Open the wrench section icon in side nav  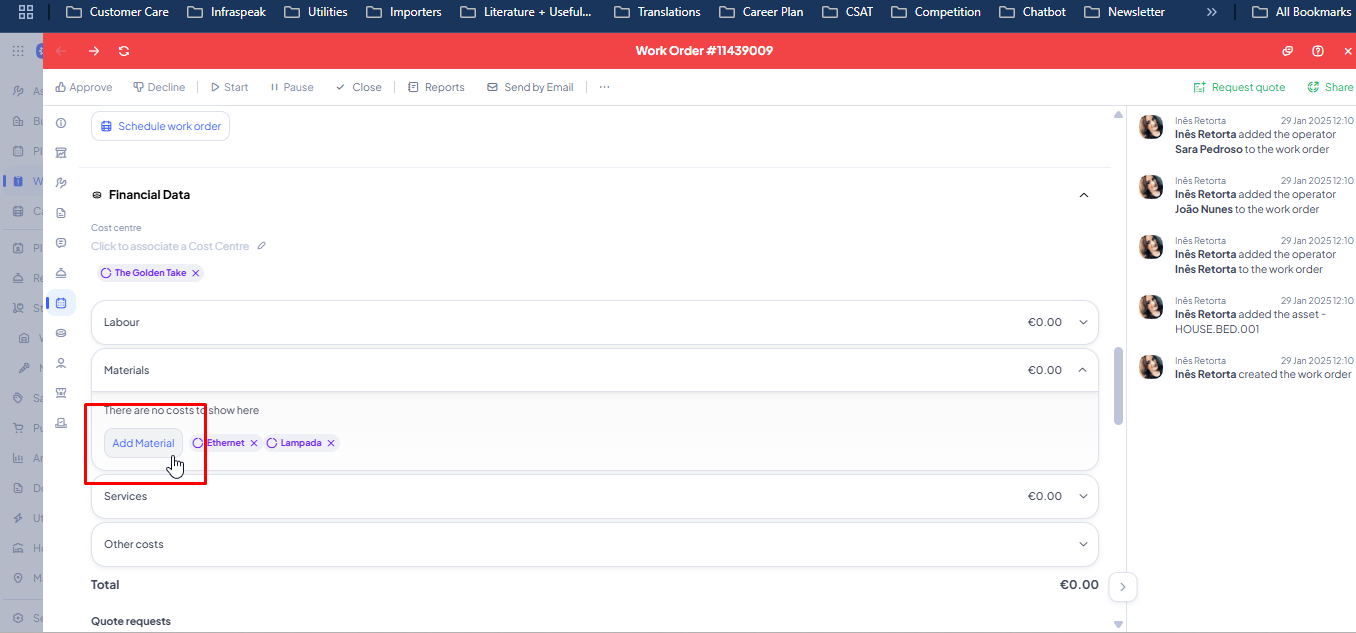click(x=61, y=183)
